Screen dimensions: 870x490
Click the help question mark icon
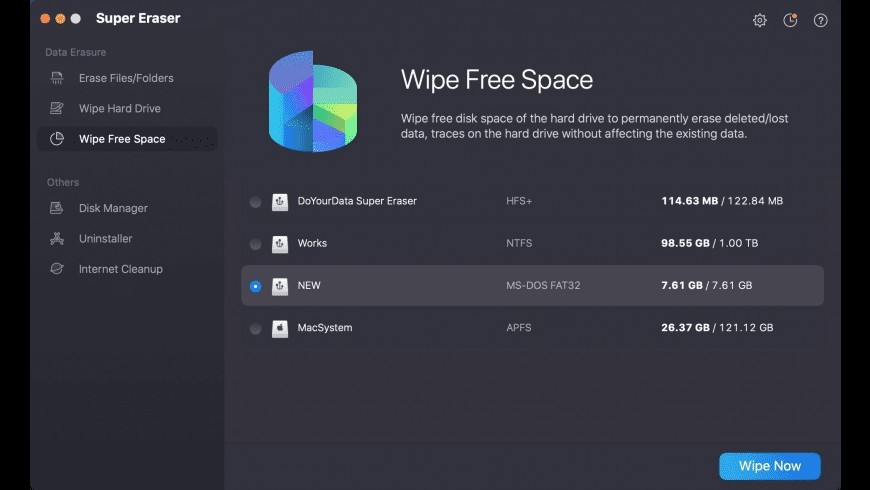pyautogui.click(x=821, y=21)
